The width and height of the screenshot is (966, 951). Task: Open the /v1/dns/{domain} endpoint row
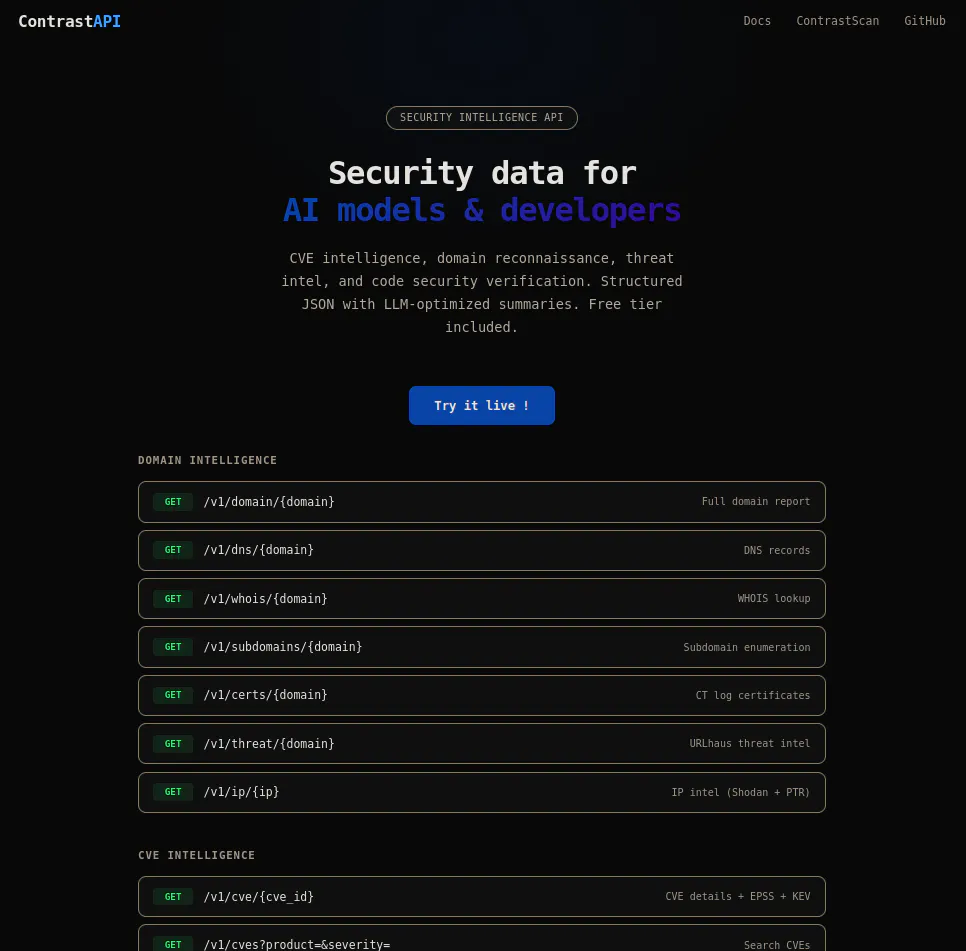[482, 550]
